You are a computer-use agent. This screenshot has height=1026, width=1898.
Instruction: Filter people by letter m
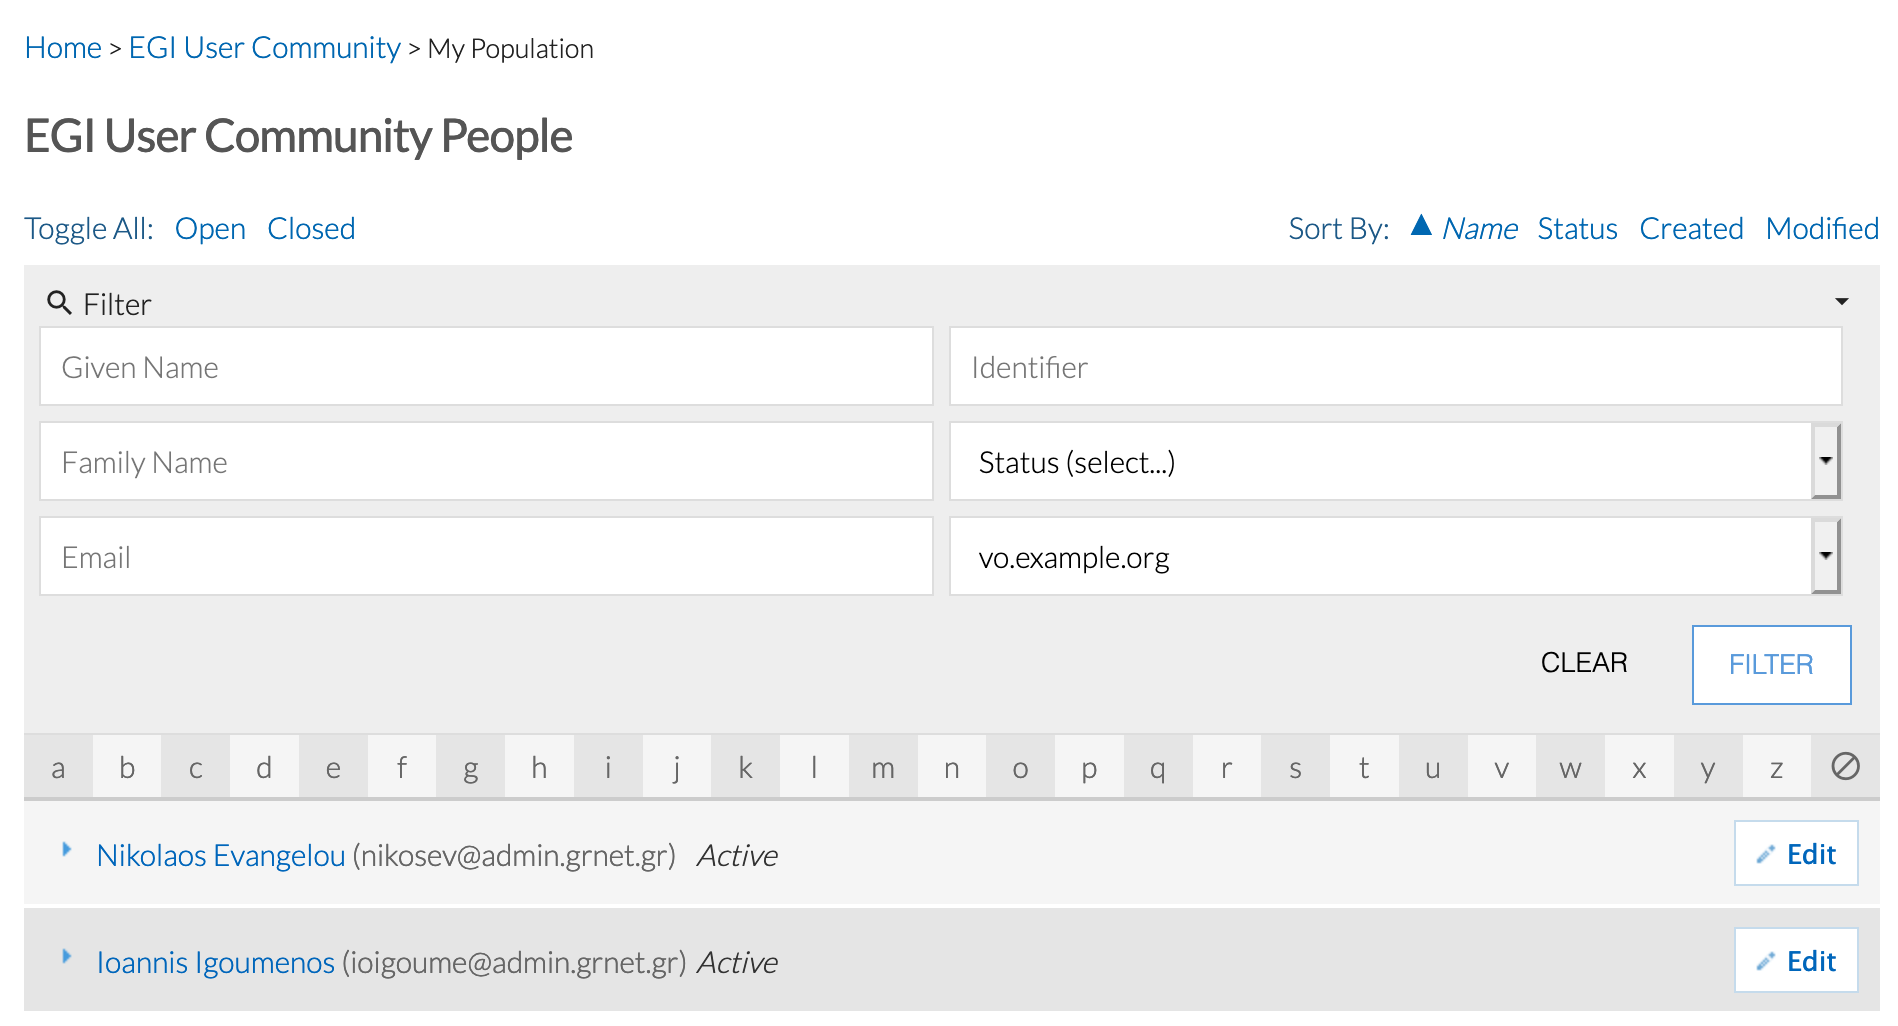click(882, 768)
